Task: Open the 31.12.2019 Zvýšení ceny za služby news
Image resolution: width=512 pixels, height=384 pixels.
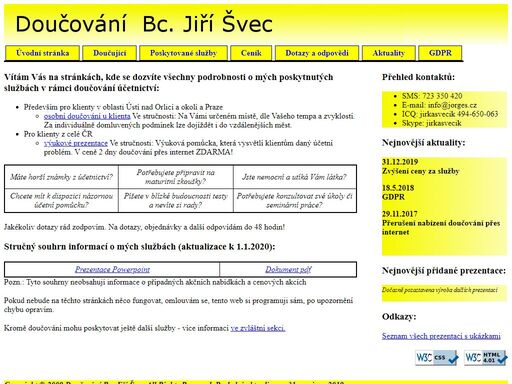Action: tap(421, 166)
